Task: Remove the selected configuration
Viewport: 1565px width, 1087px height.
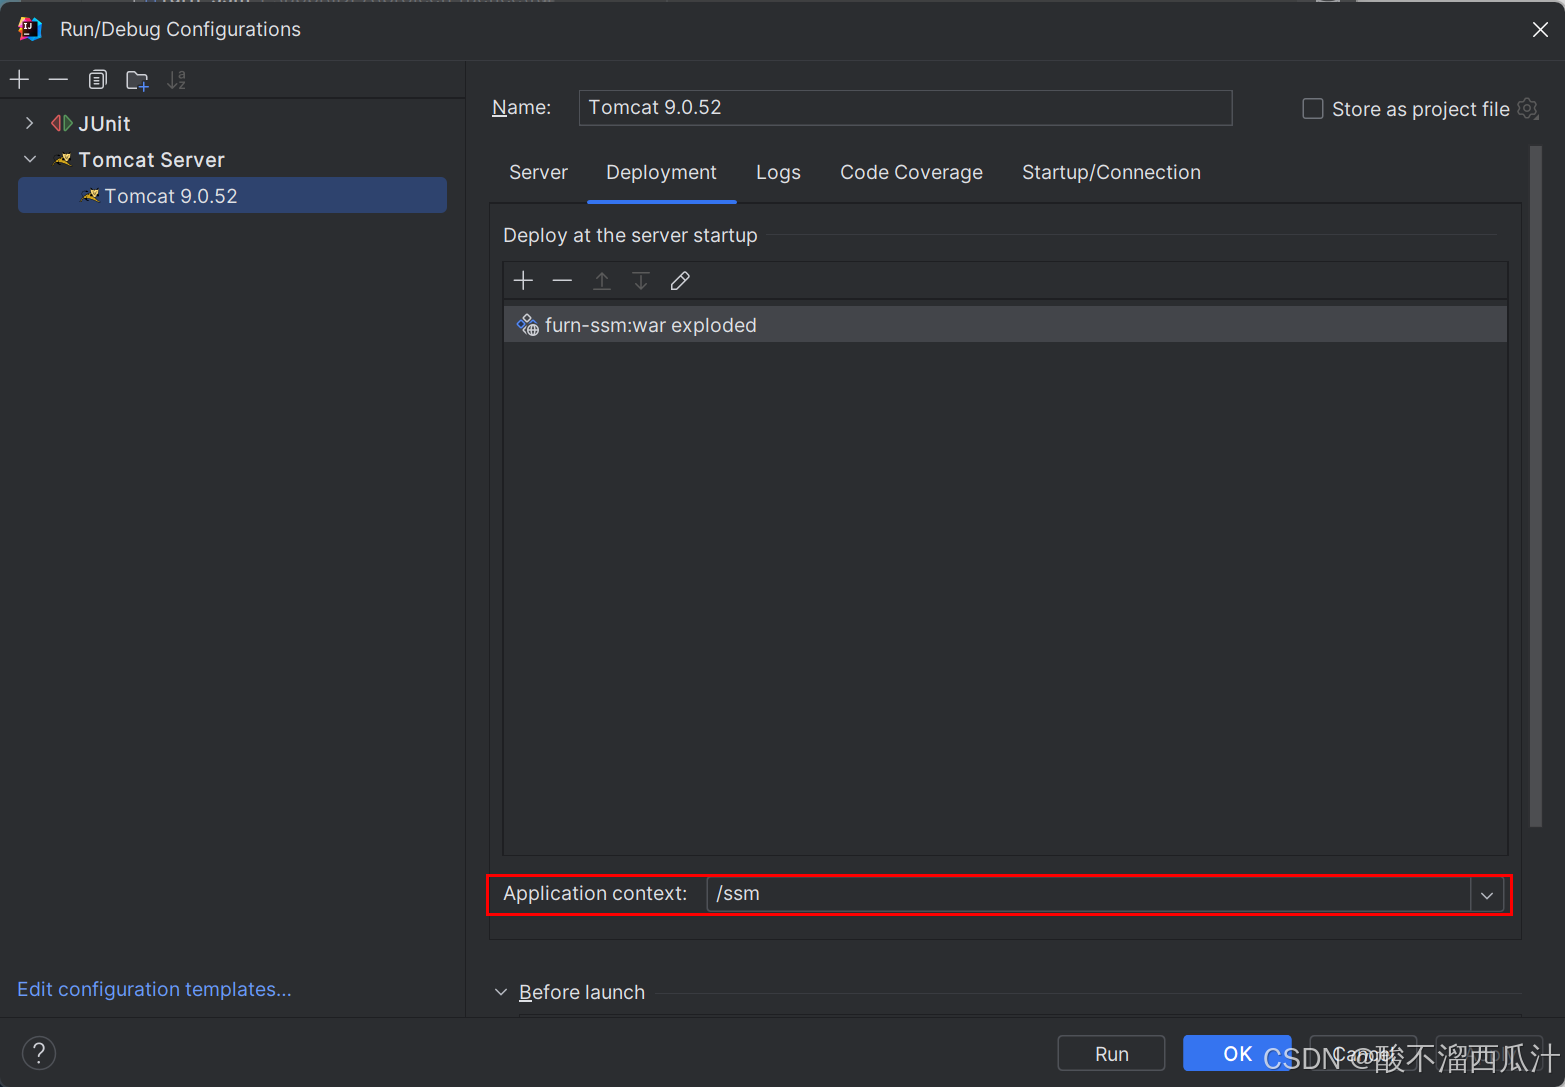Action: coord(57,79)
